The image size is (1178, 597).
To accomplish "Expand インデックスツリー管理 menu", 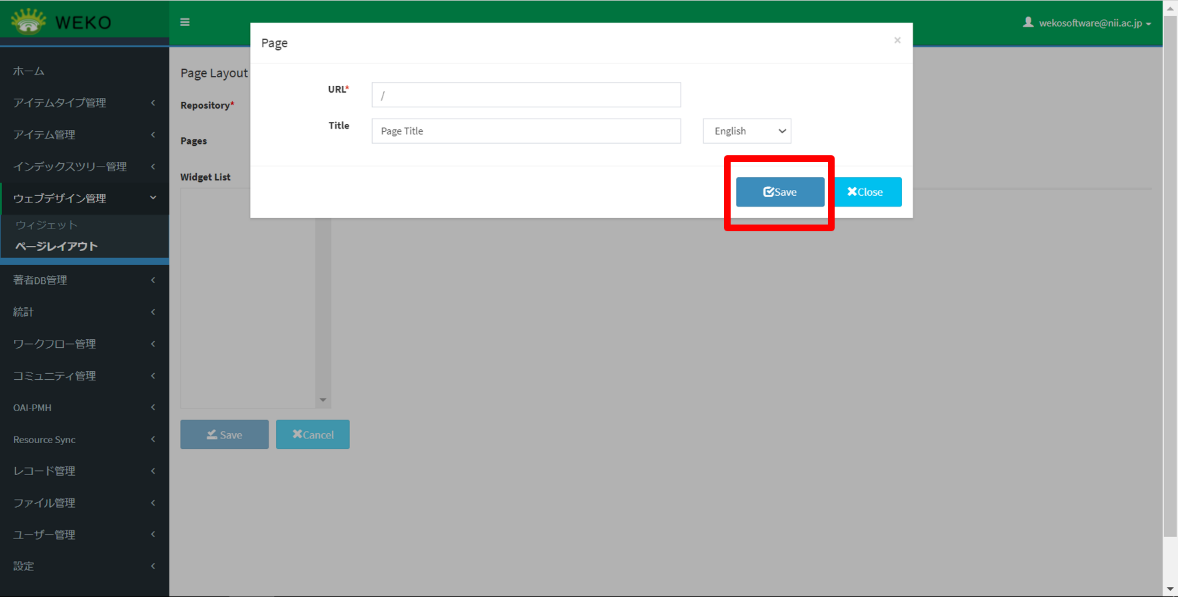I will [x=84, y=167].
